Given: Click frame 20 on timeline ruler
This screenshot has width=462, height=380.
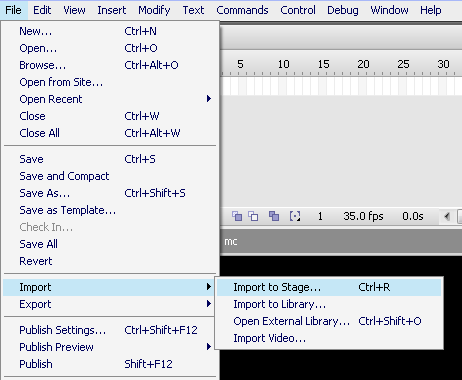Looking at the screenshot, I should pos(363,64).
